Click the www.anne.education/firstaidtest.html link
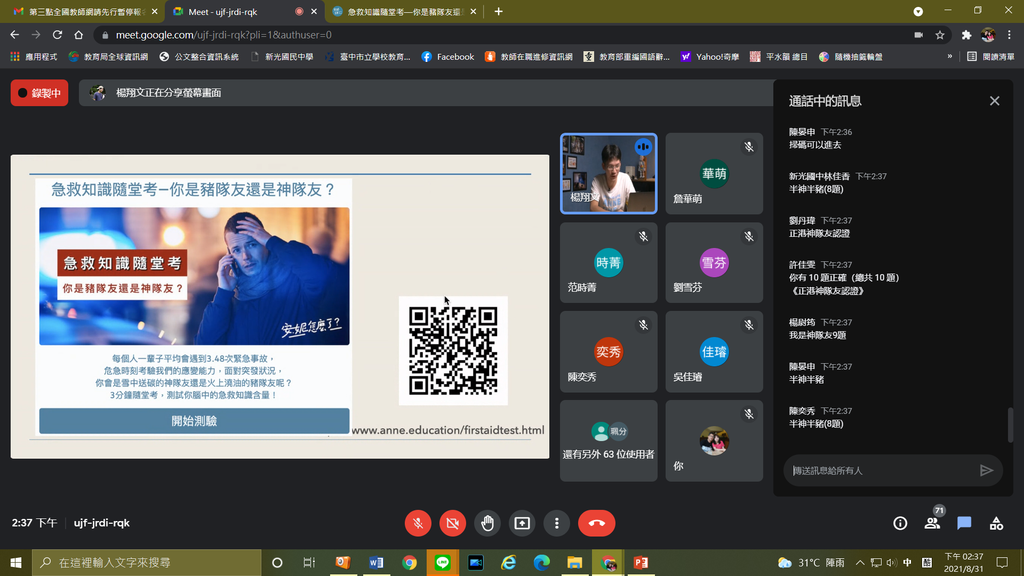 tap(447, 430)
